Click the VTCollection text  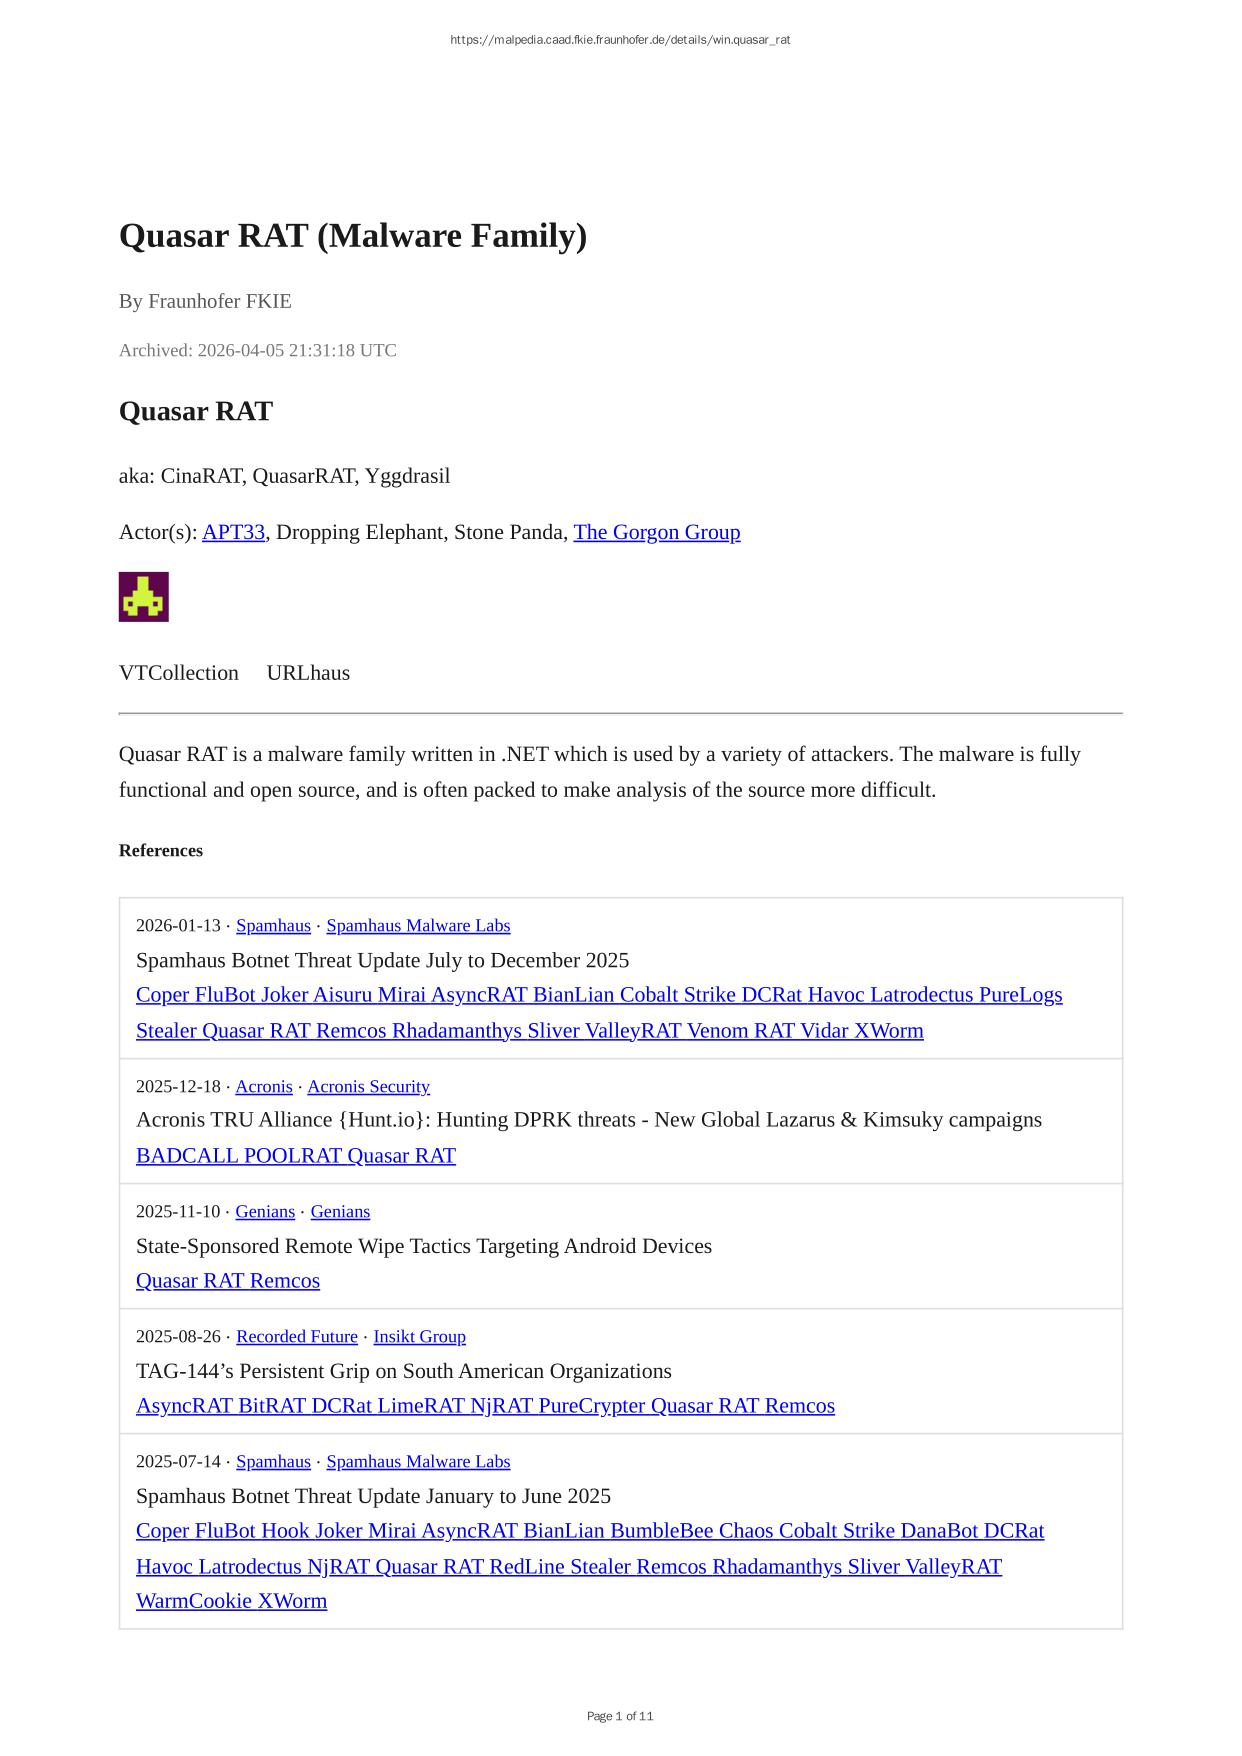179,673
